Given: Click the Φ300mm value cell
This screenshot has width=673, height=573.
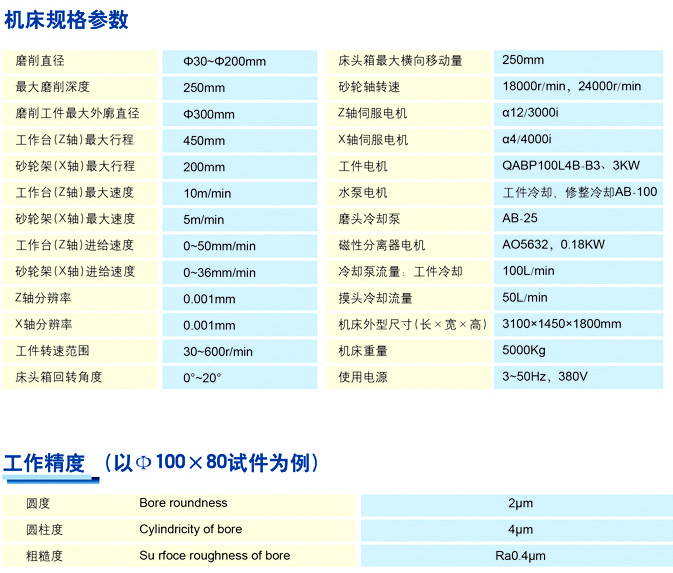Looking at the screenshot, I should pos(208,114).
